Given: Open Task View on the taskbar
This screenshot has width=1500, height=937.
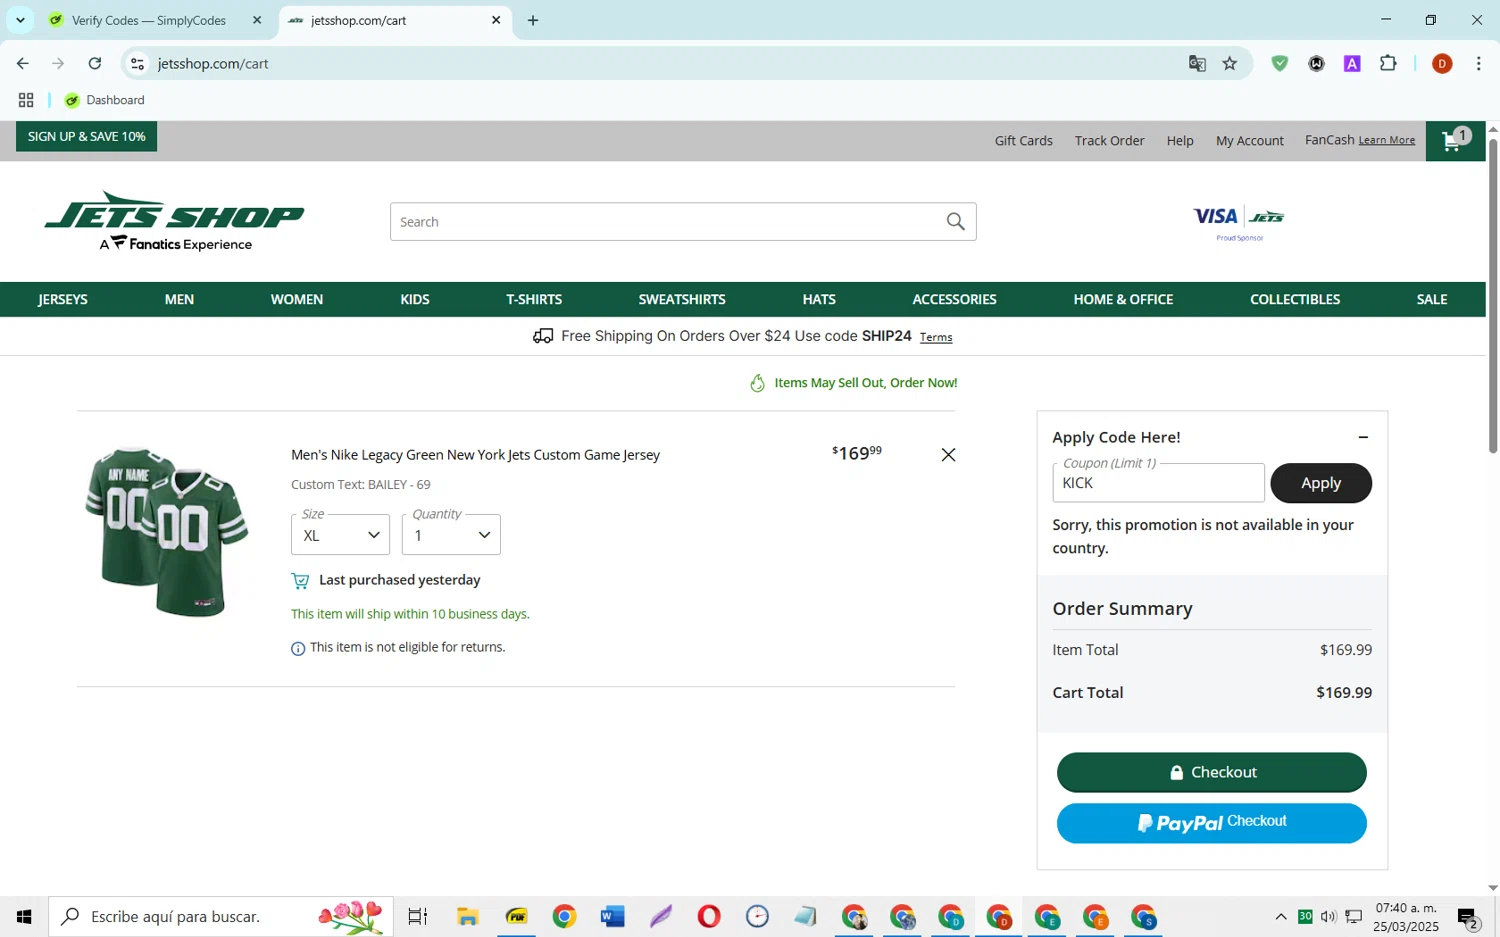Looking at the screenshot, I should click(x=418, y=916).
